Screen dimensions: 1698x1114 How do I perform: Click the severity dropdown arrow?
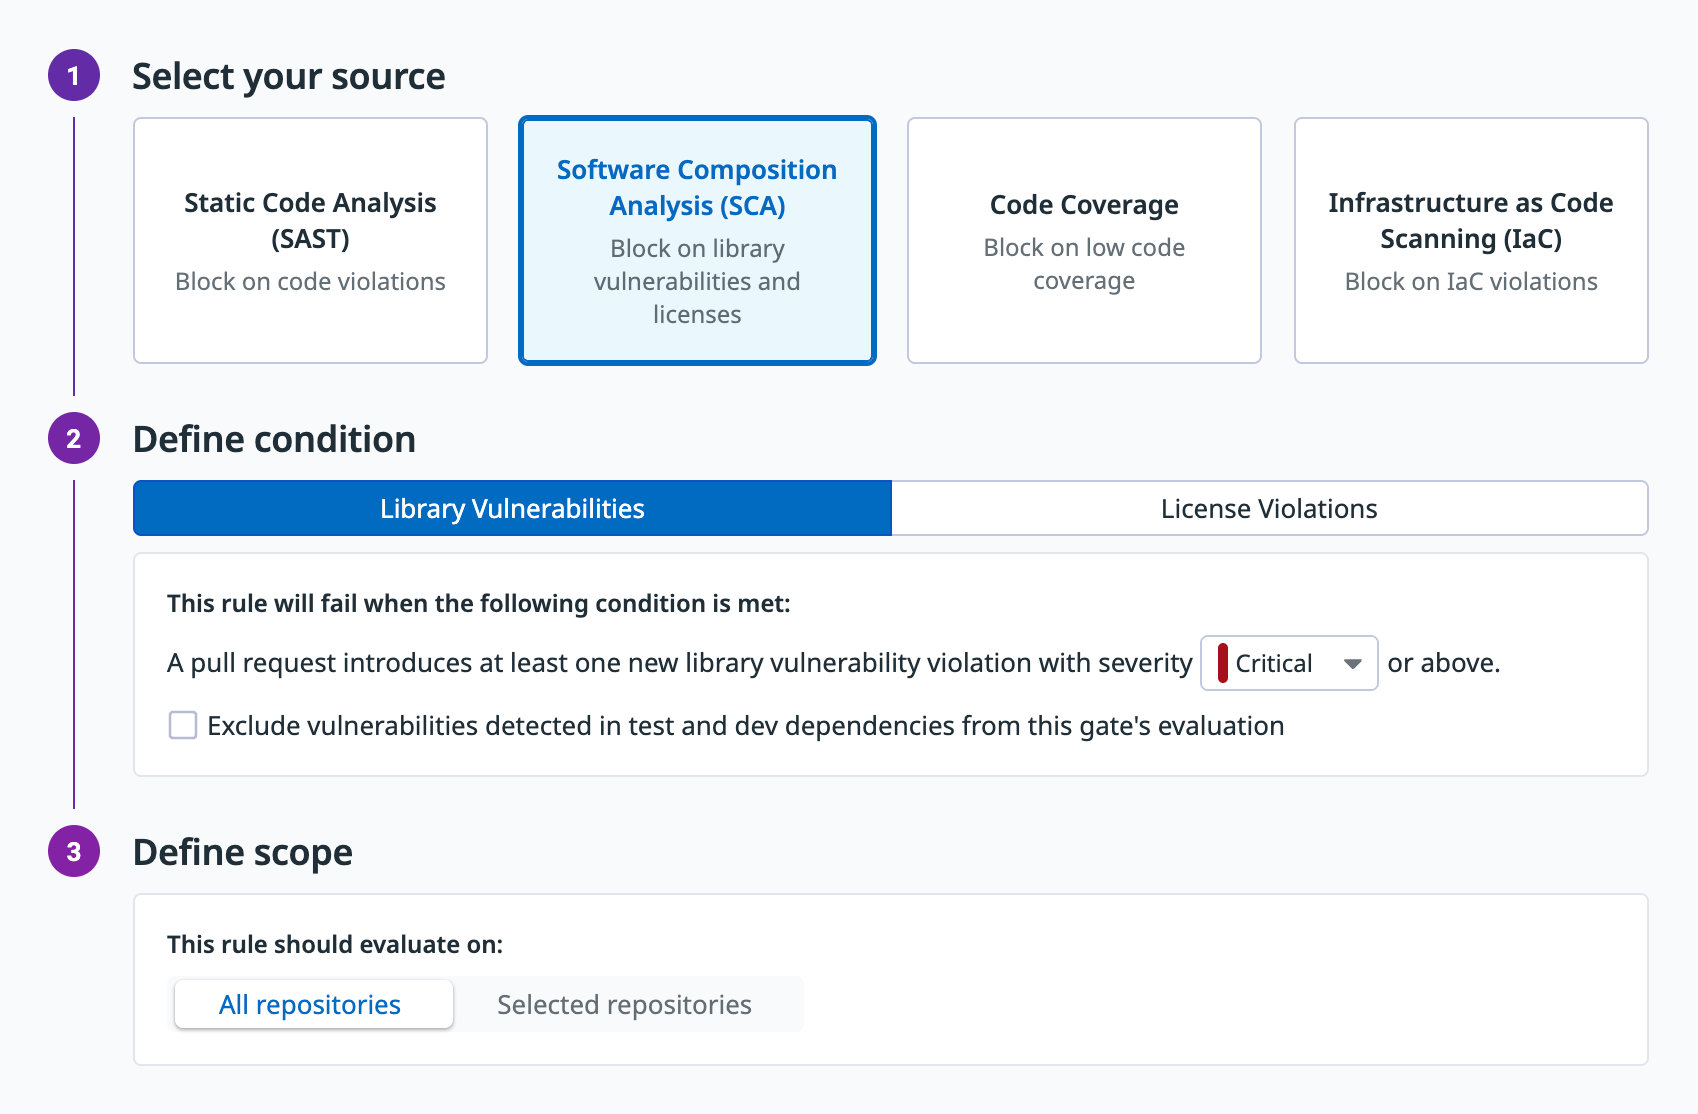point(1353,664)
